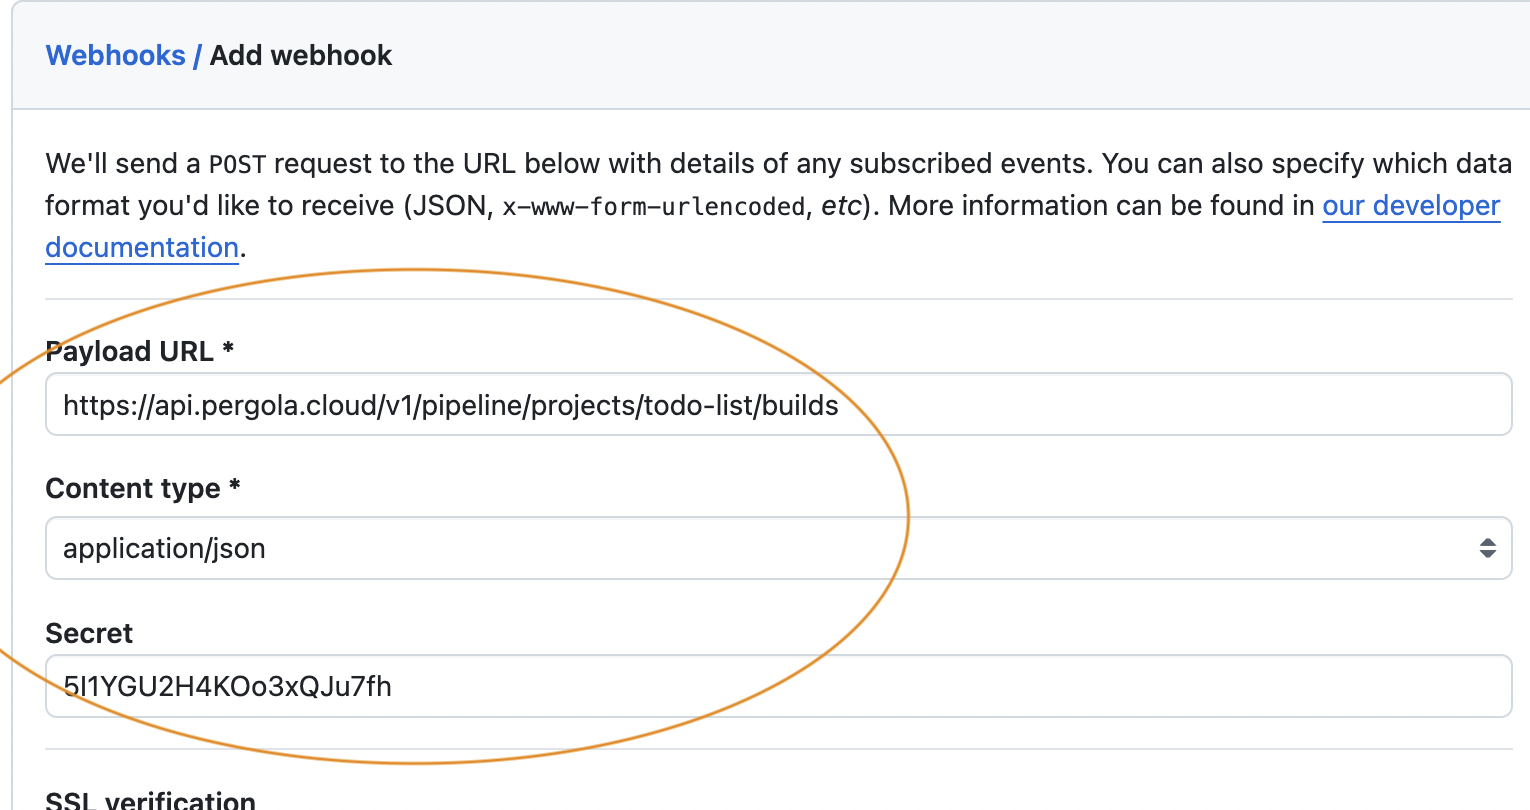Click the "application/json" selected value

[x=165, y=549]
